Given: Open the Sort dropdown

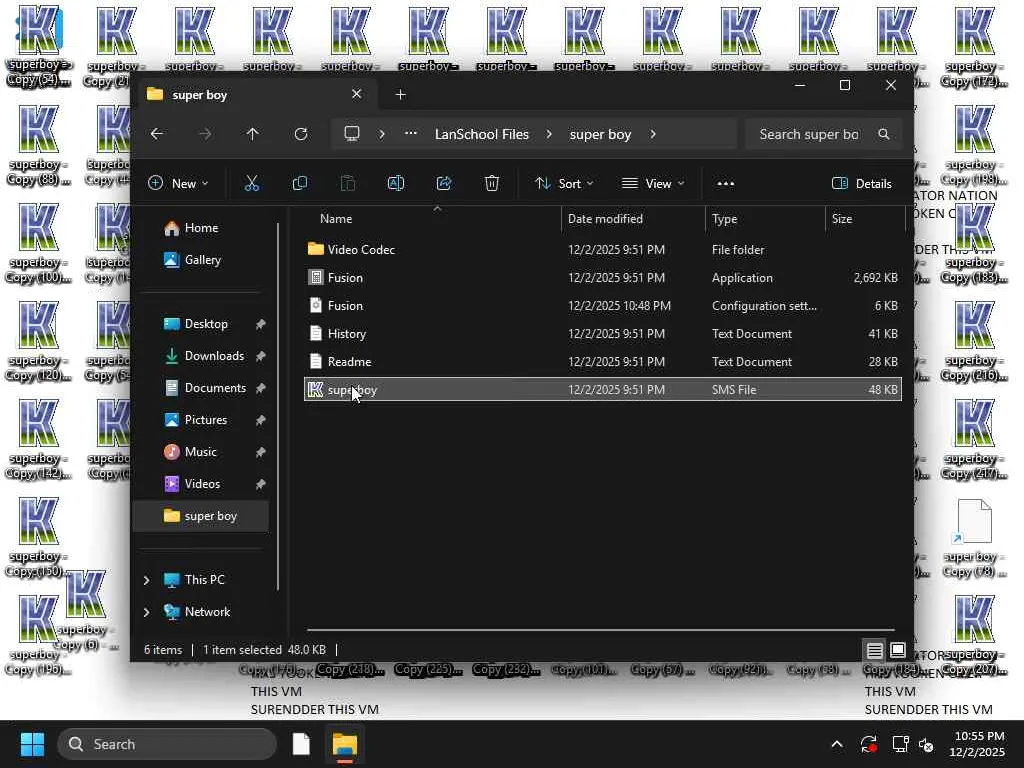Looking at the screenshot, I should click(564, 184).
